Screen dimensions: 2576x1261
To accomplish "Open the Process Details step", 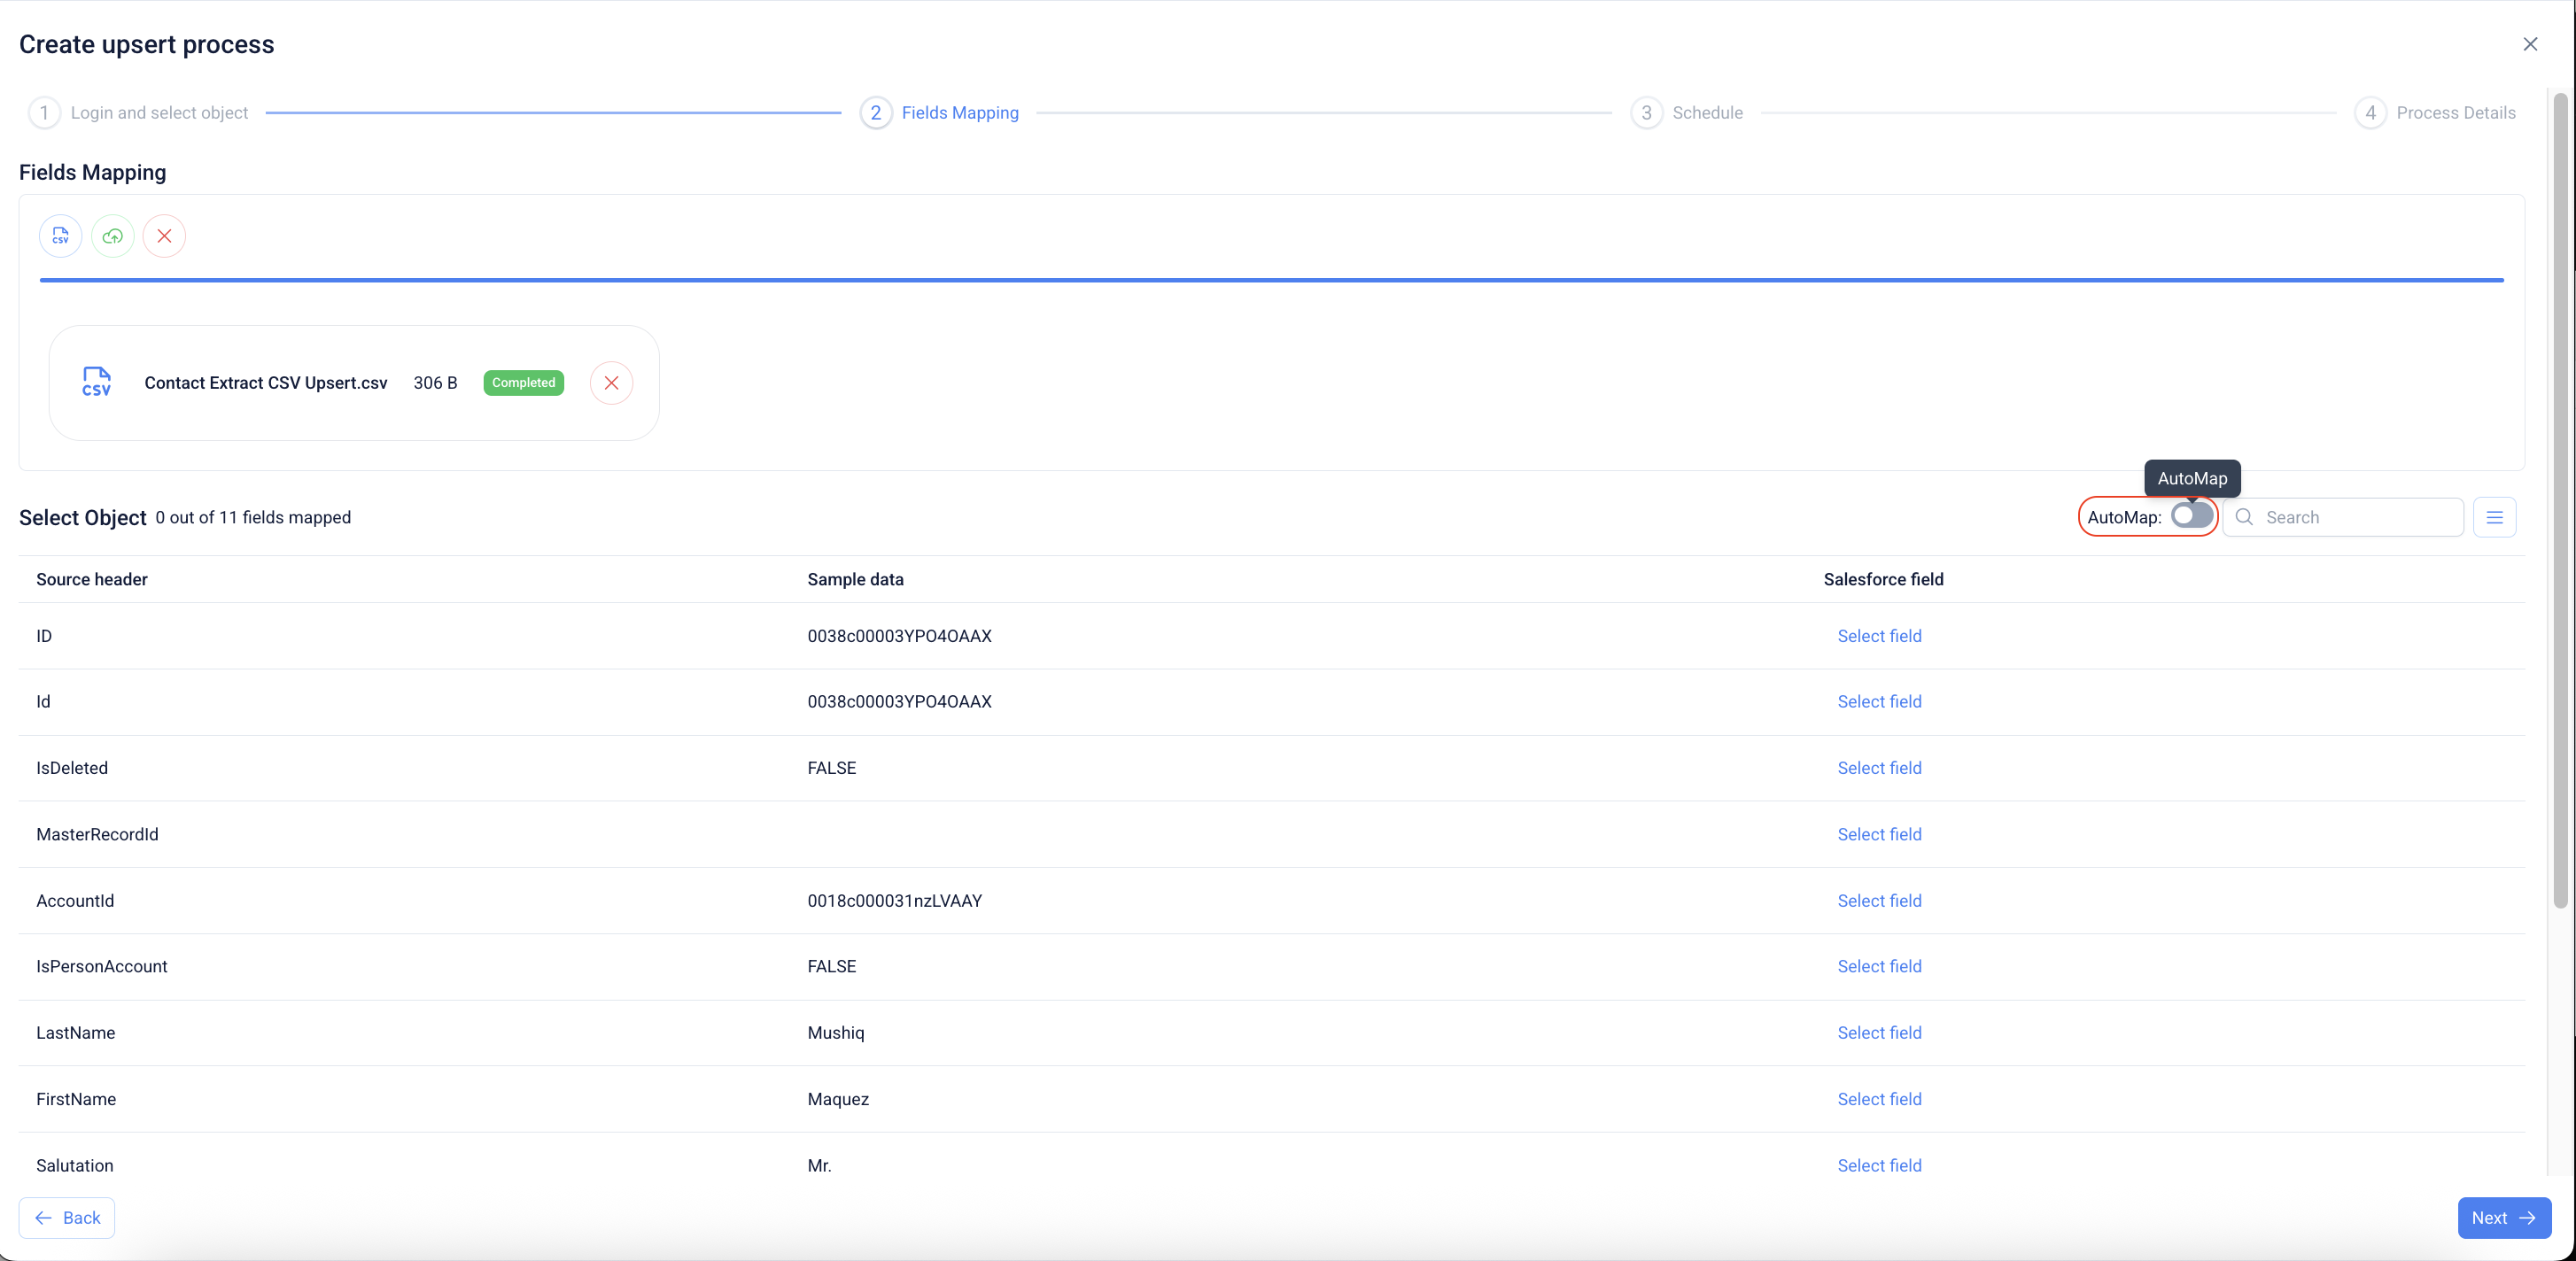I will (2454, 113).
